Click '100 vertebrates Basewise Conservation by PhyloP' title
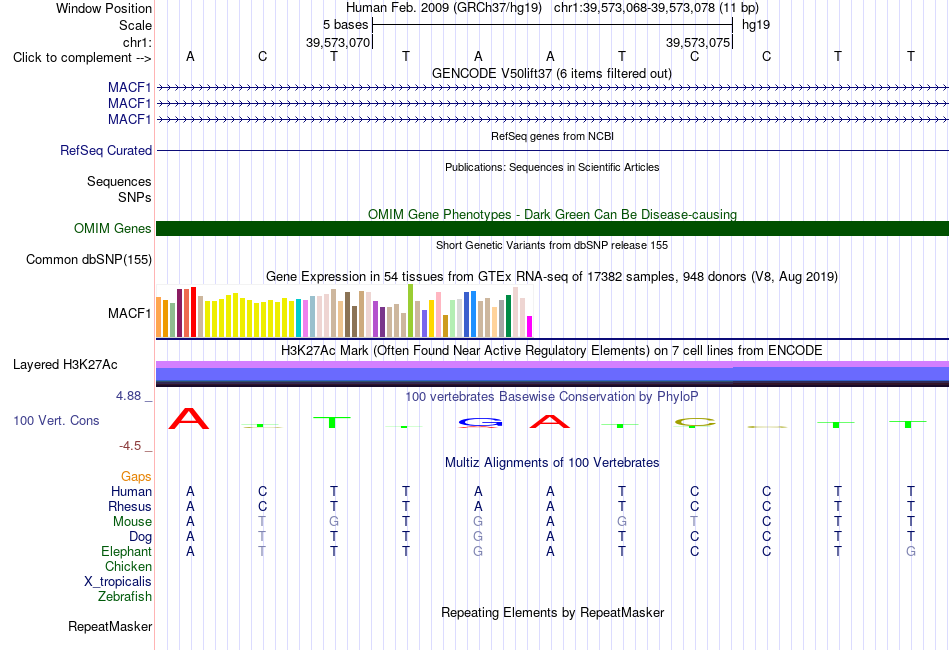950x650 pixels. (551, 397)
